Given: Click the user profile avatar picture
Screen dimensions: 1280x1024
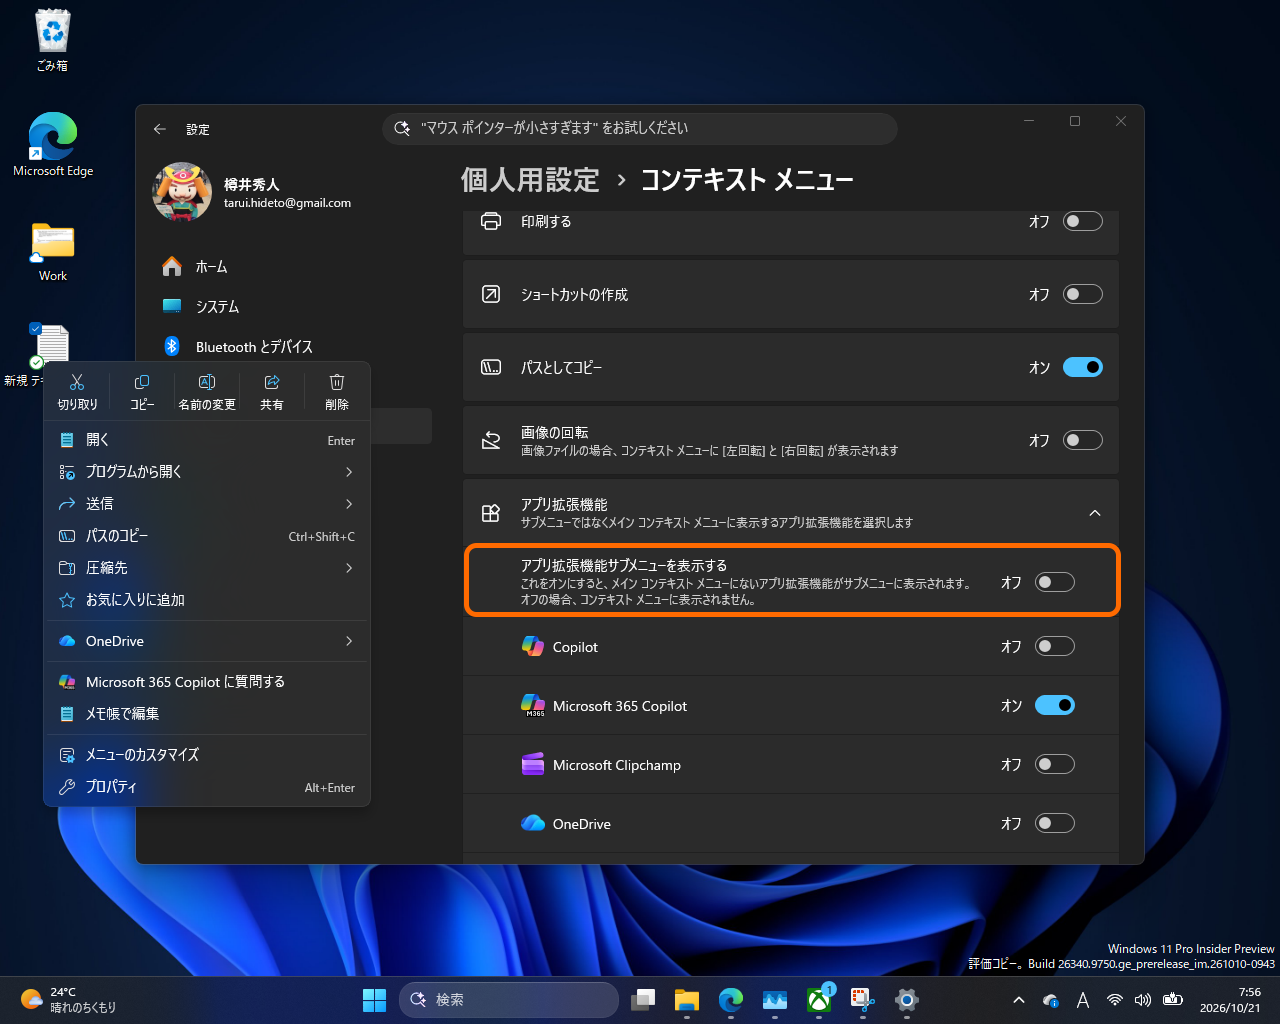Looking at the screenshot, I should tap(182, 192).
